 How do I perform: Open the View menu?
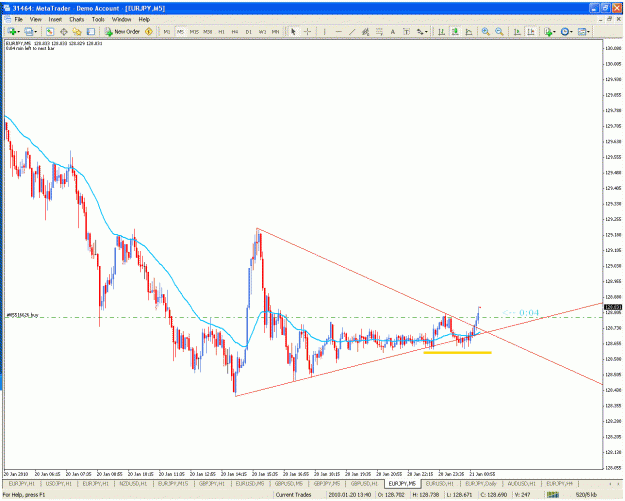[x=35, y=19]
